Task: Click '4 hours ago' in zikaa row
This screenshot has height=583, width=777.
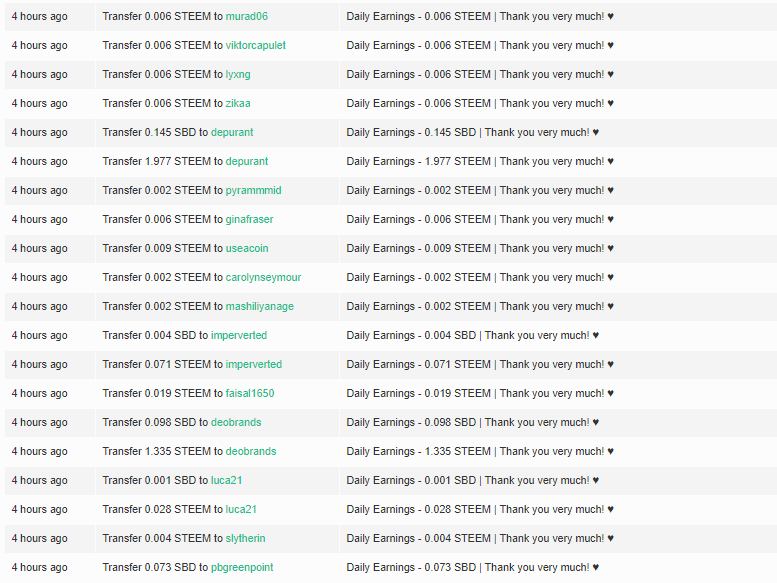Action: click(40, 104)
